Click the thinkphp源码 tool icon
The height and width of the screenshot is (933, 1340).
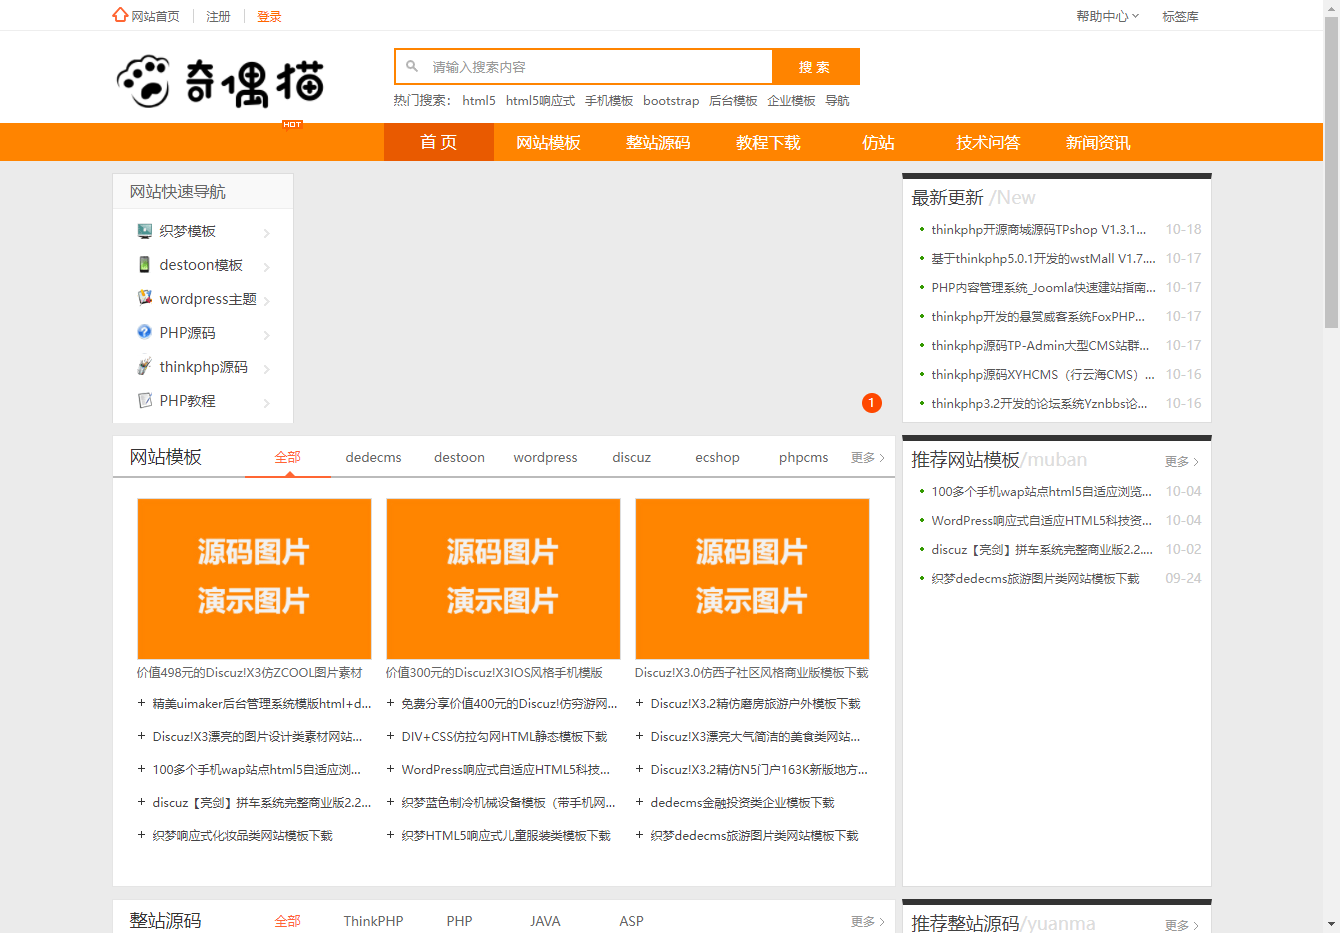pyautogui.click(x=145, y=366)
